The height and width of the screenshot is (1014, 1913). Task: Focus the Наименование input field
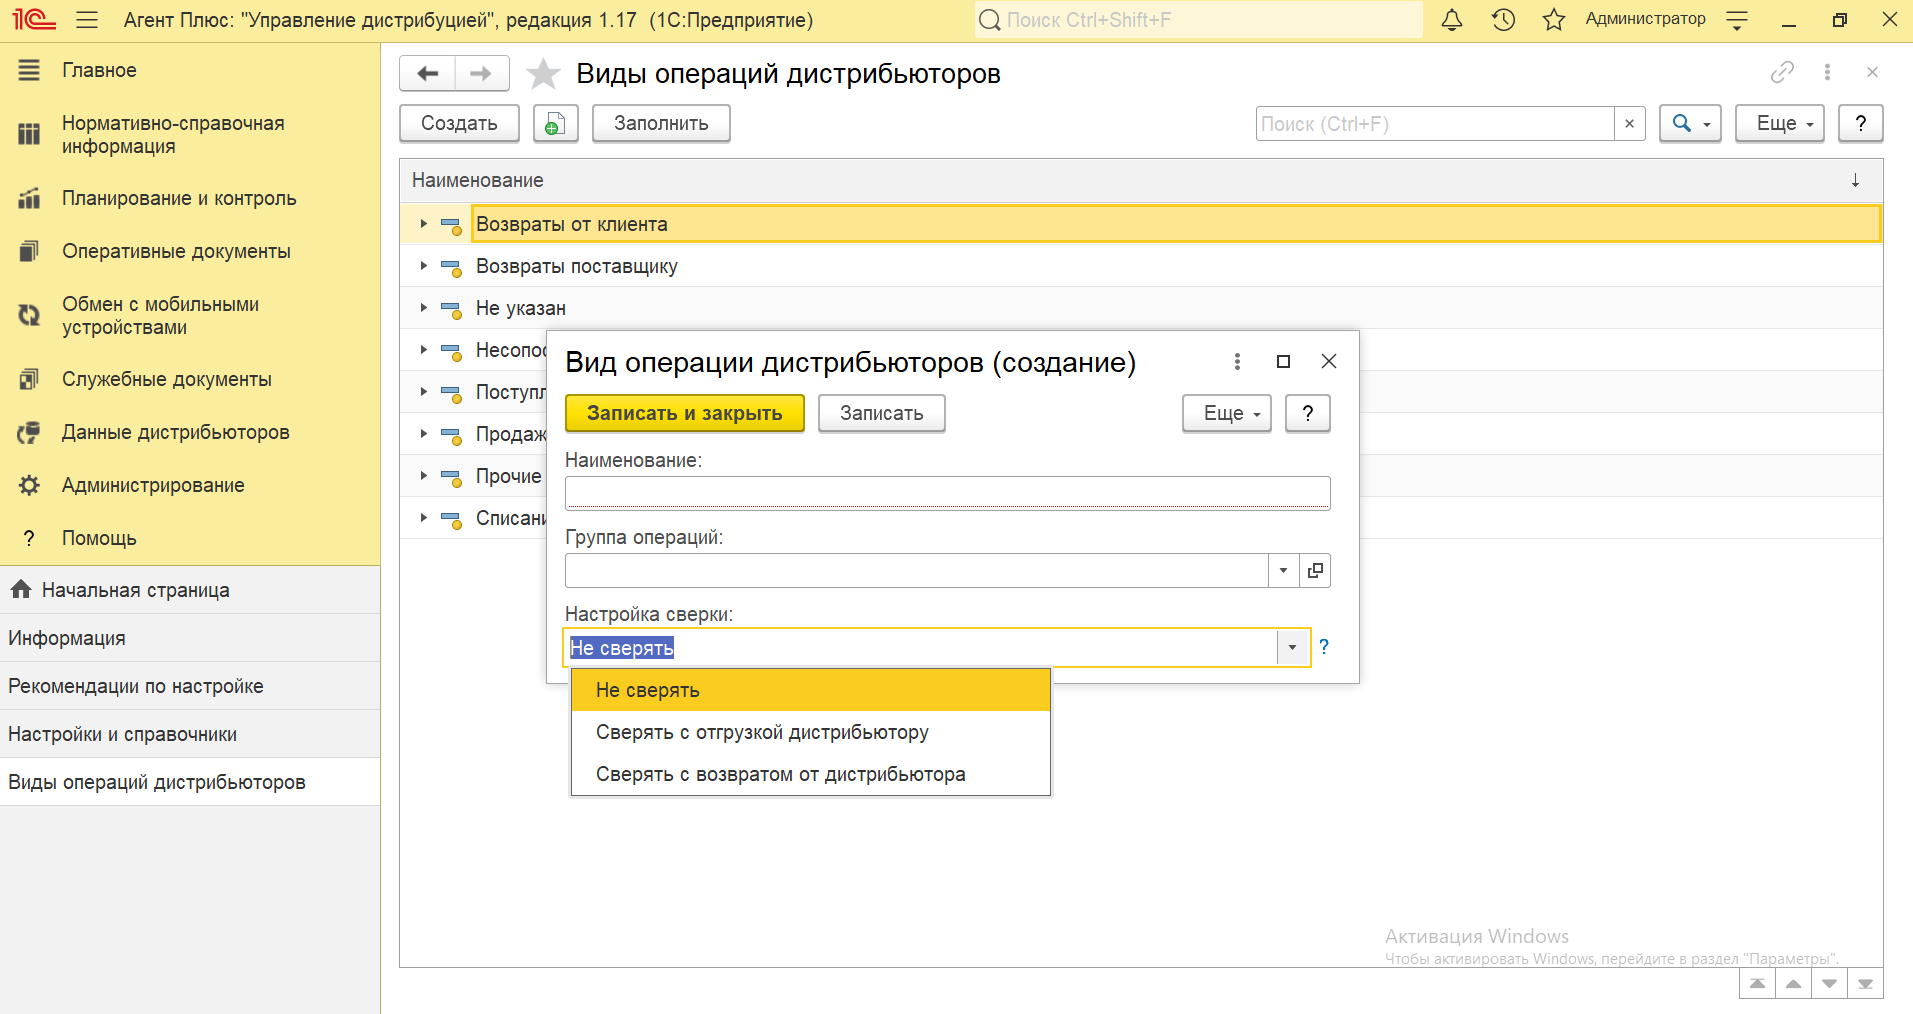948,493
